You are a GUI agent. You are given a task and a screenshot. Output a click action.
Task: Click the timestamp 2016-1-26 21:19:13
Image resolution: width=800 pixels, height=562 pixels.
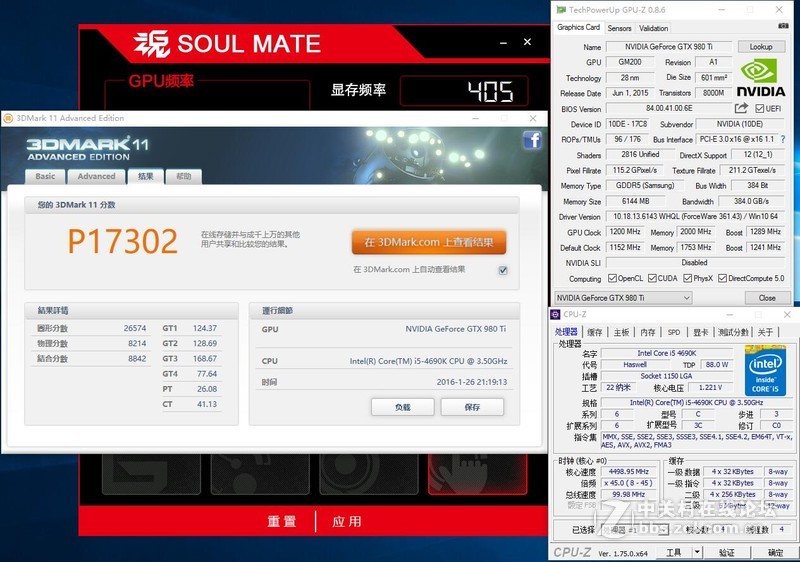472,382
